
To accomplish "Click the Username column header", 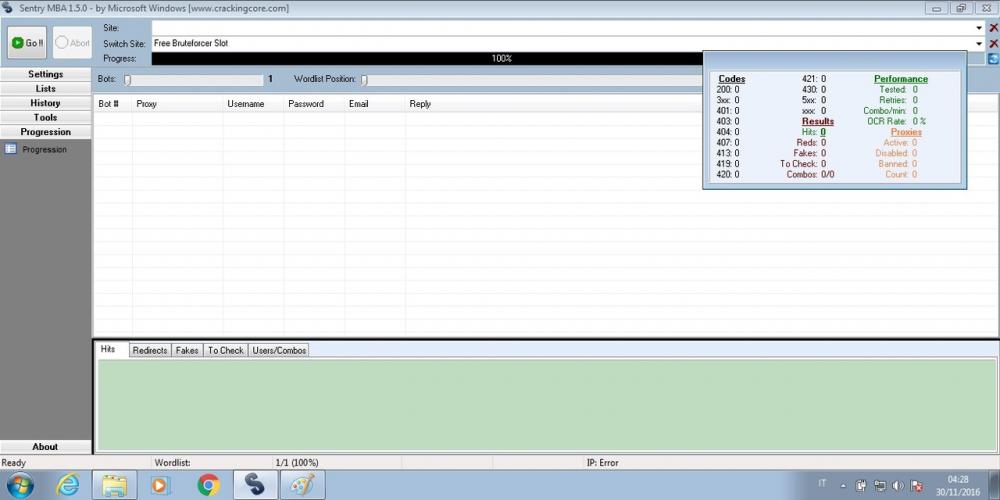I will point(253,103).
